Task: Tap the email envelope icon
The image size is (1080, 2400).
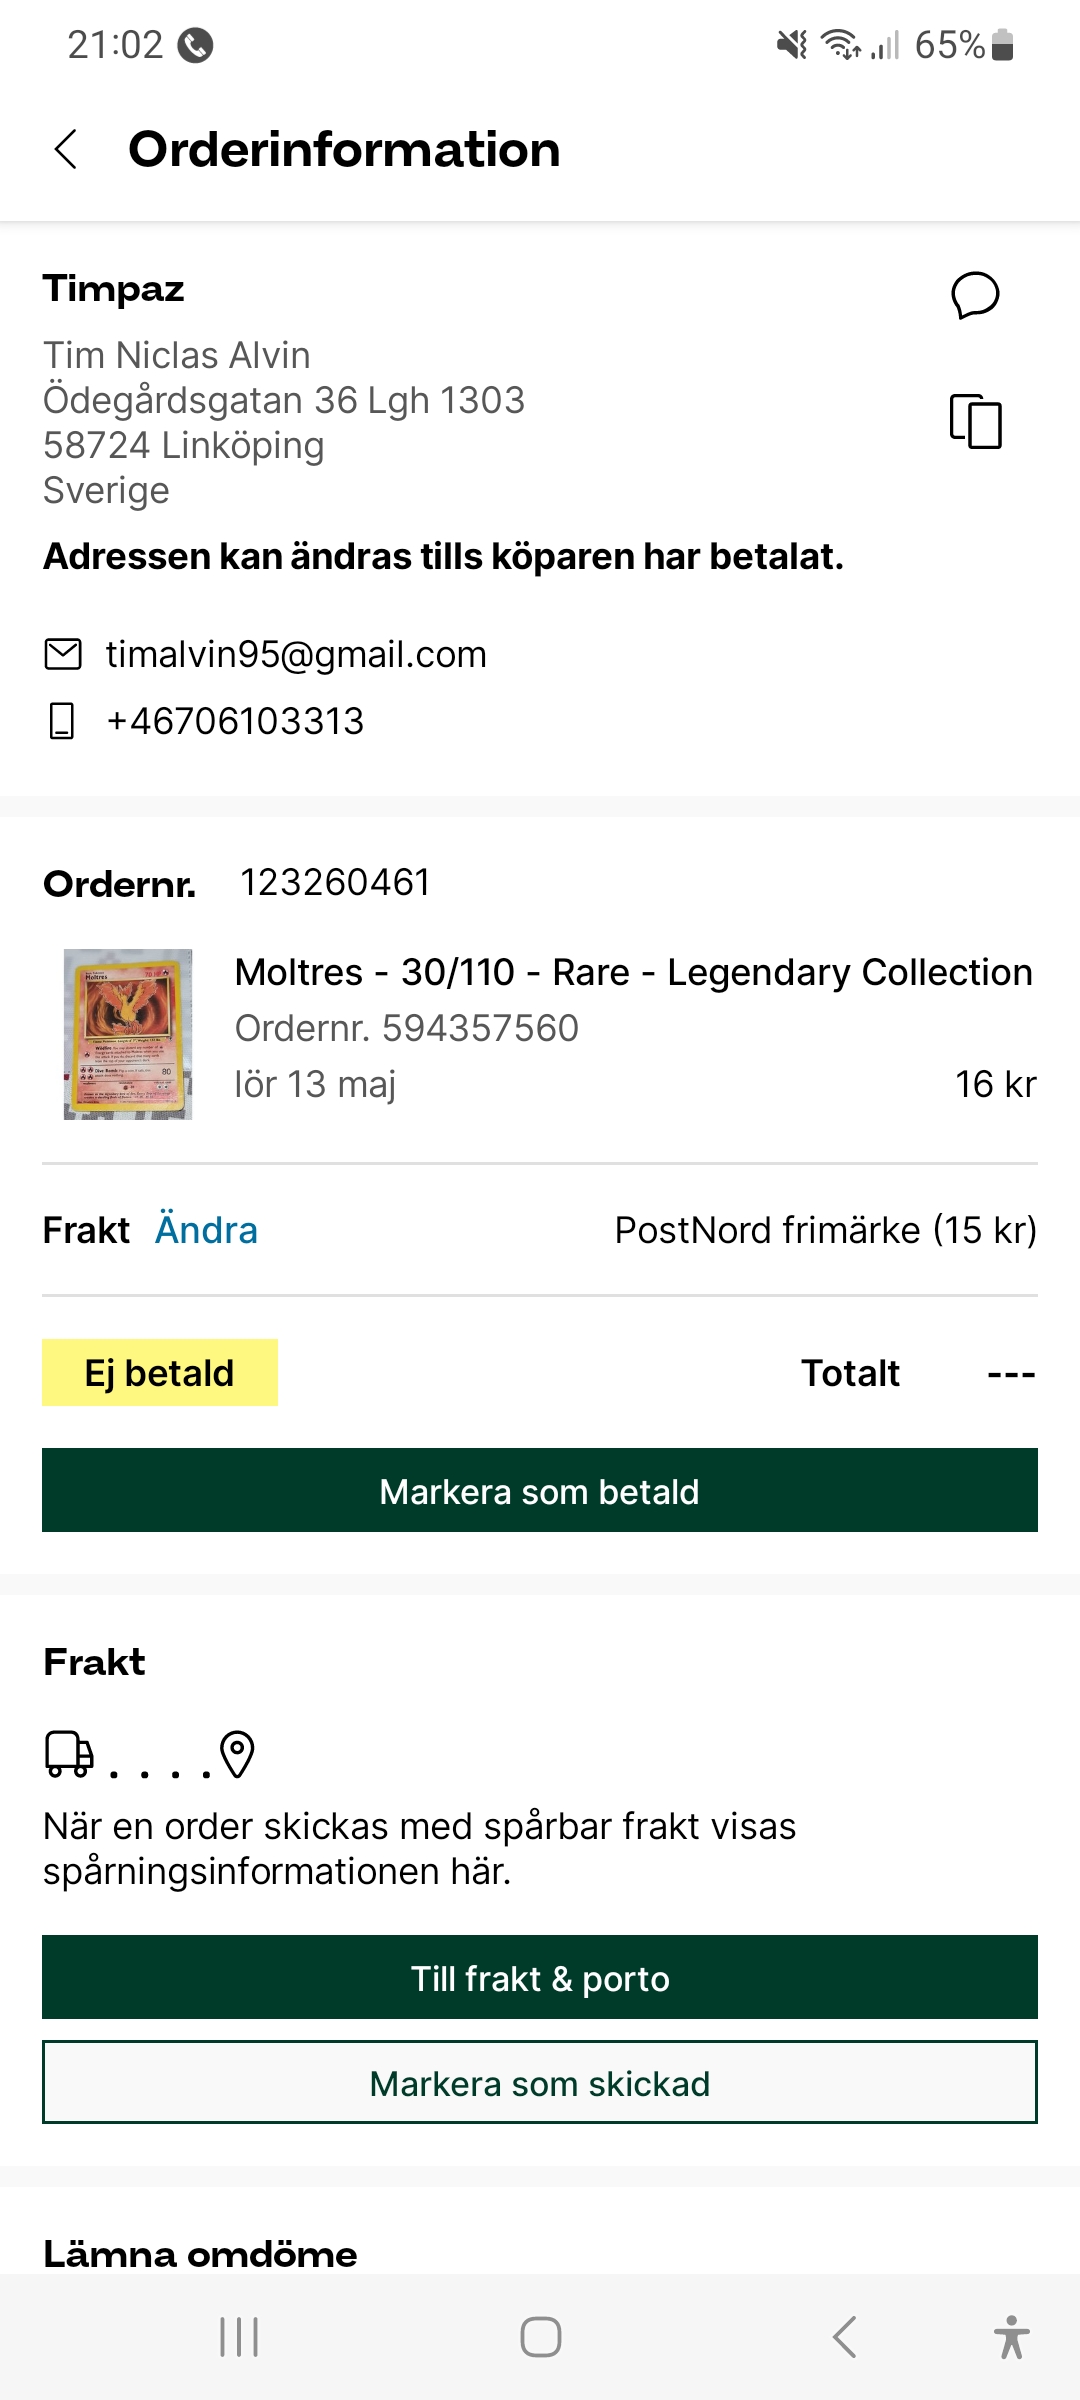Action: pyautogui.click(x=63, y=654)
